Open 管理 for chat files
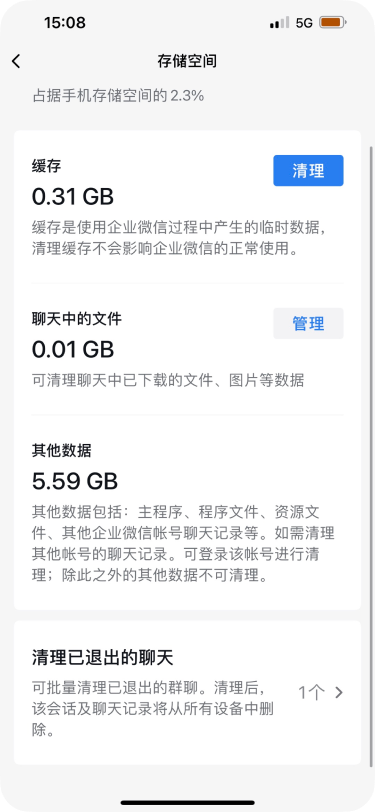 pos(308,324)
